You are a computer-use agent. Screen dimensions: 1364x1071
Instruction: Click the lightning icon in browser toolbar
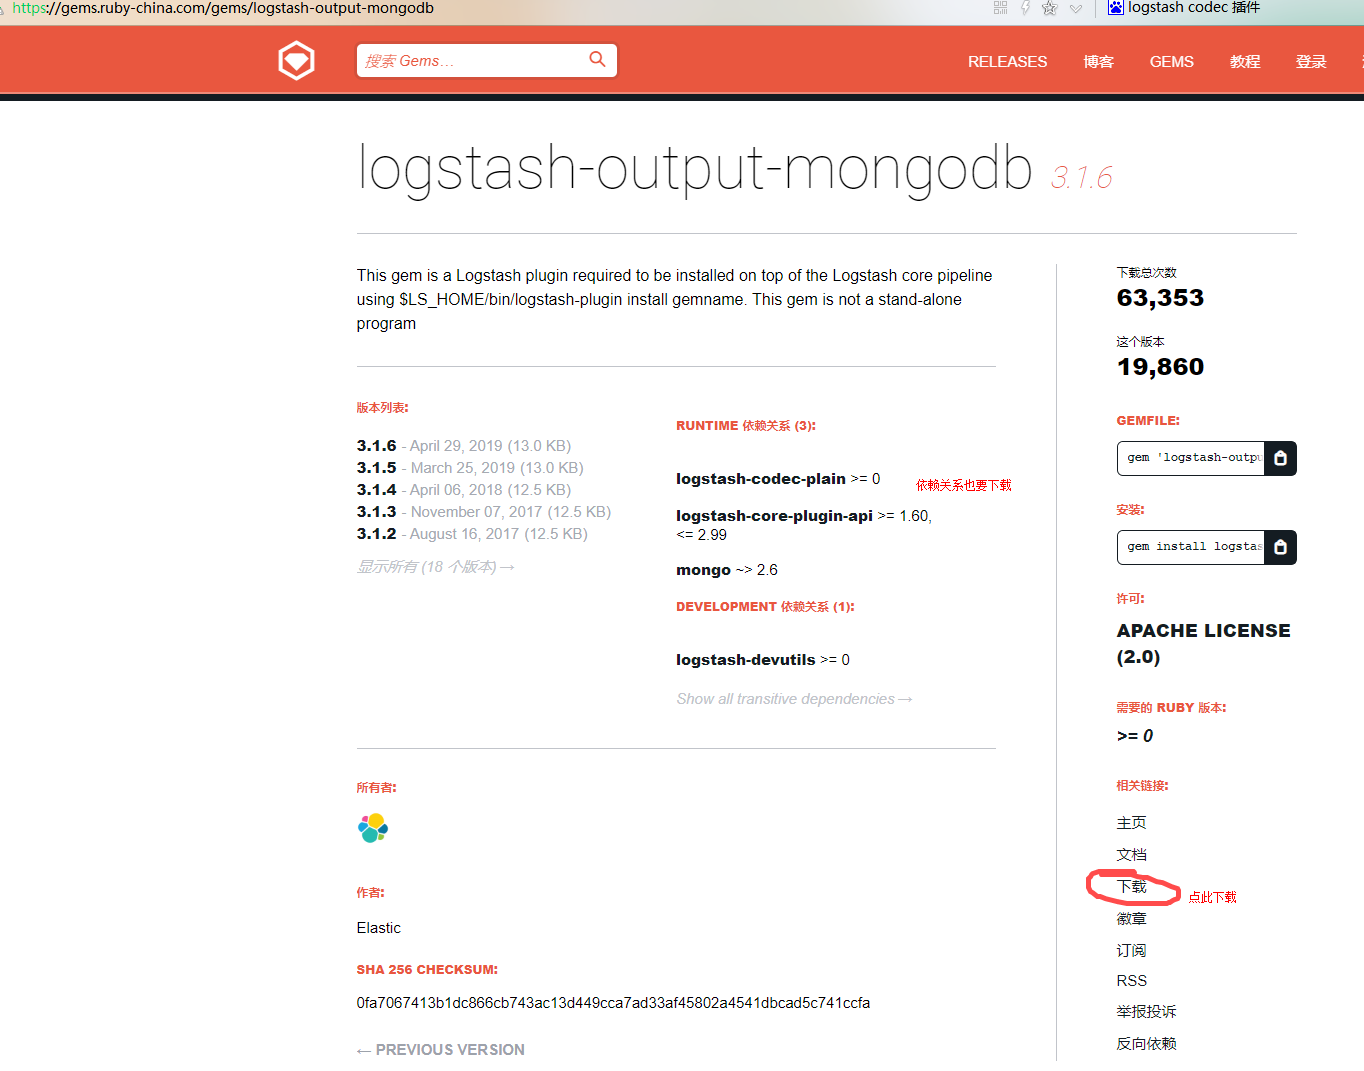(x=1024, y=8)
